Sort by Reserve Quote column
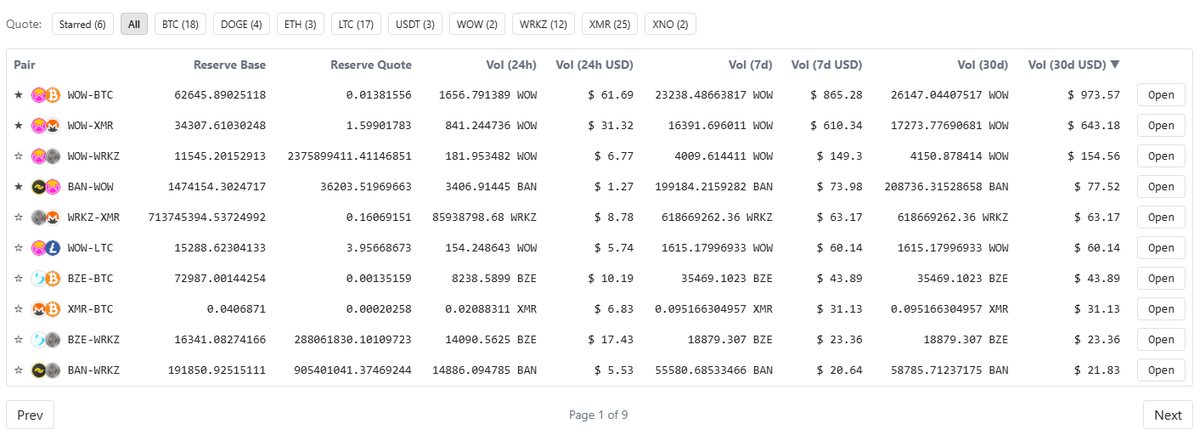The image size is (1200, 435). point(371,65)
